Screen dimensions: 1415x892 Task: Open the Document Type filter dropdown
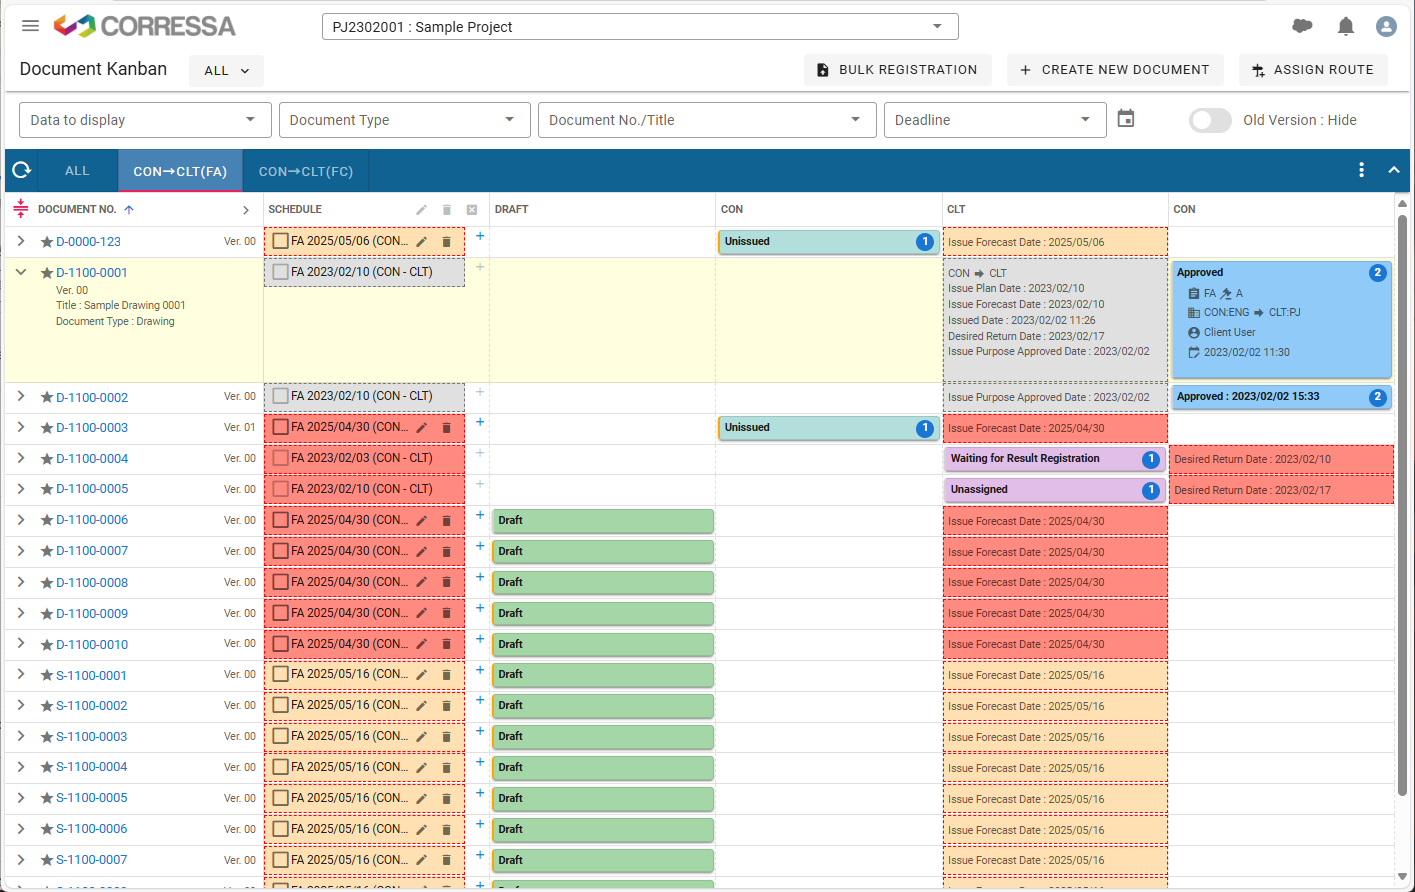[404, 119]
